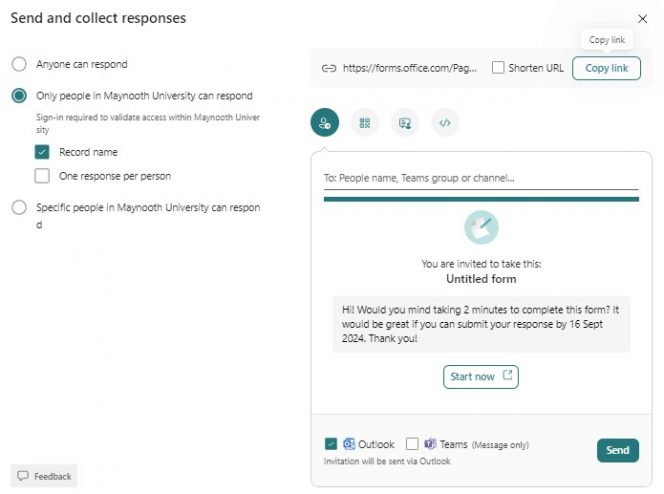
Task: Select the presentation share icon
Action: point(405,123)
